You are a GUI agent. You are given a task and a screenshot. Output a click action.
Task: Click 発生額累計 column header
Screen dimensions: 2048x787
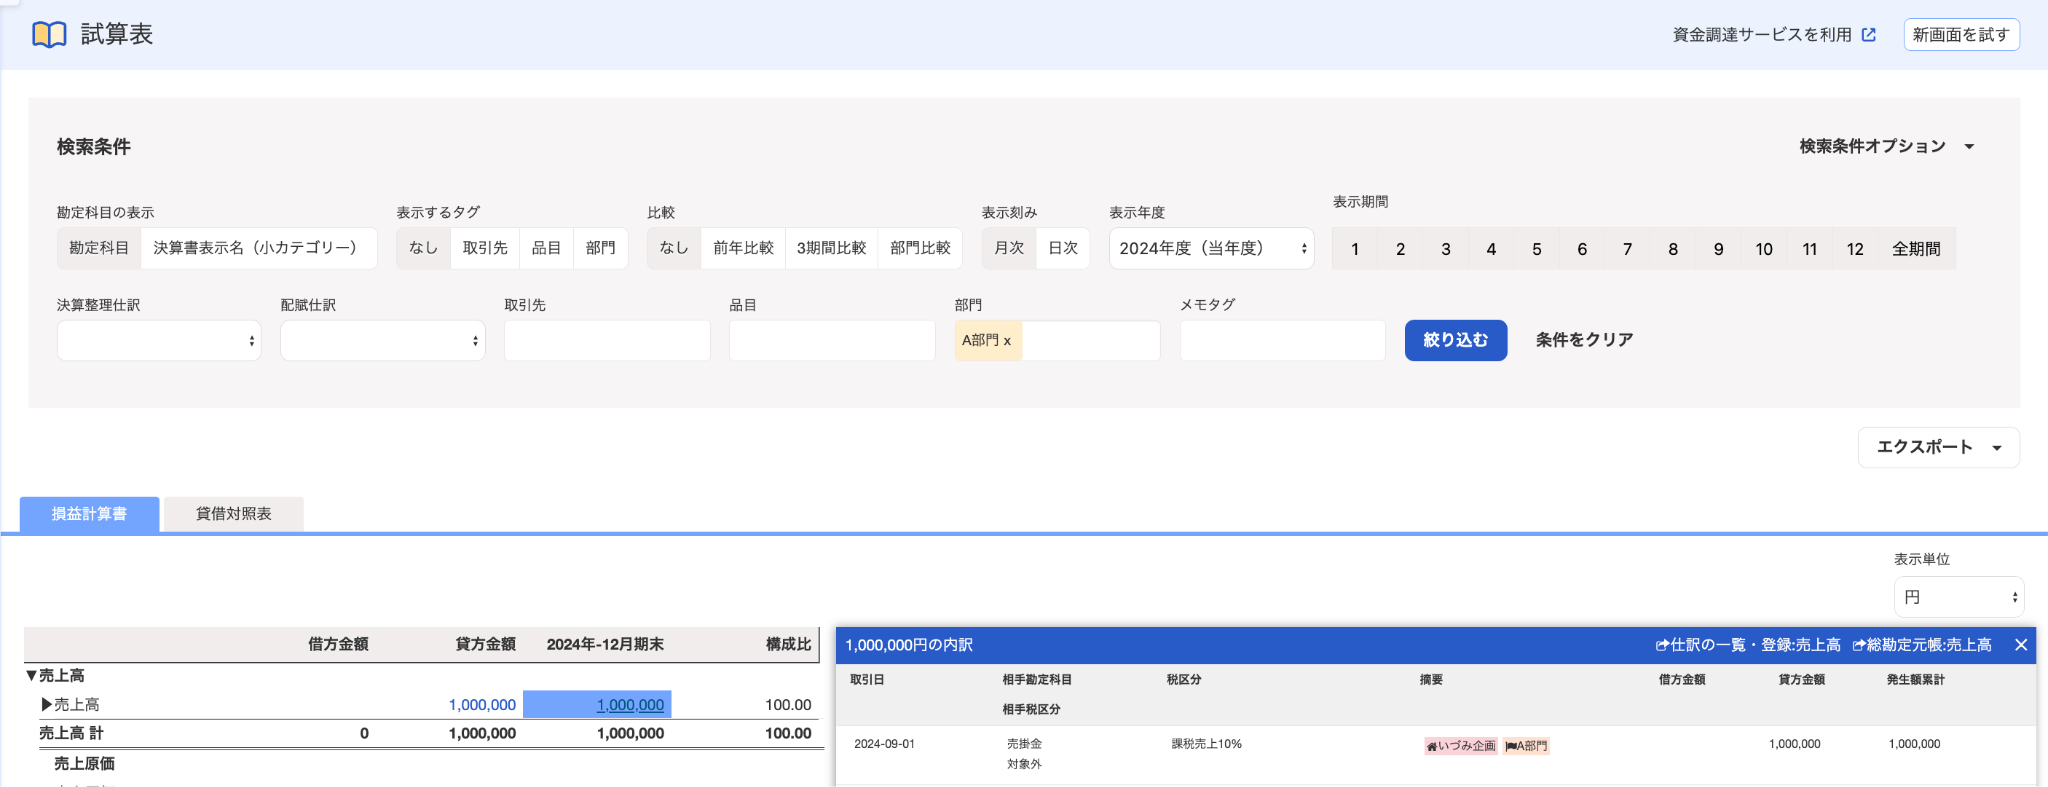pos(1915,680)
